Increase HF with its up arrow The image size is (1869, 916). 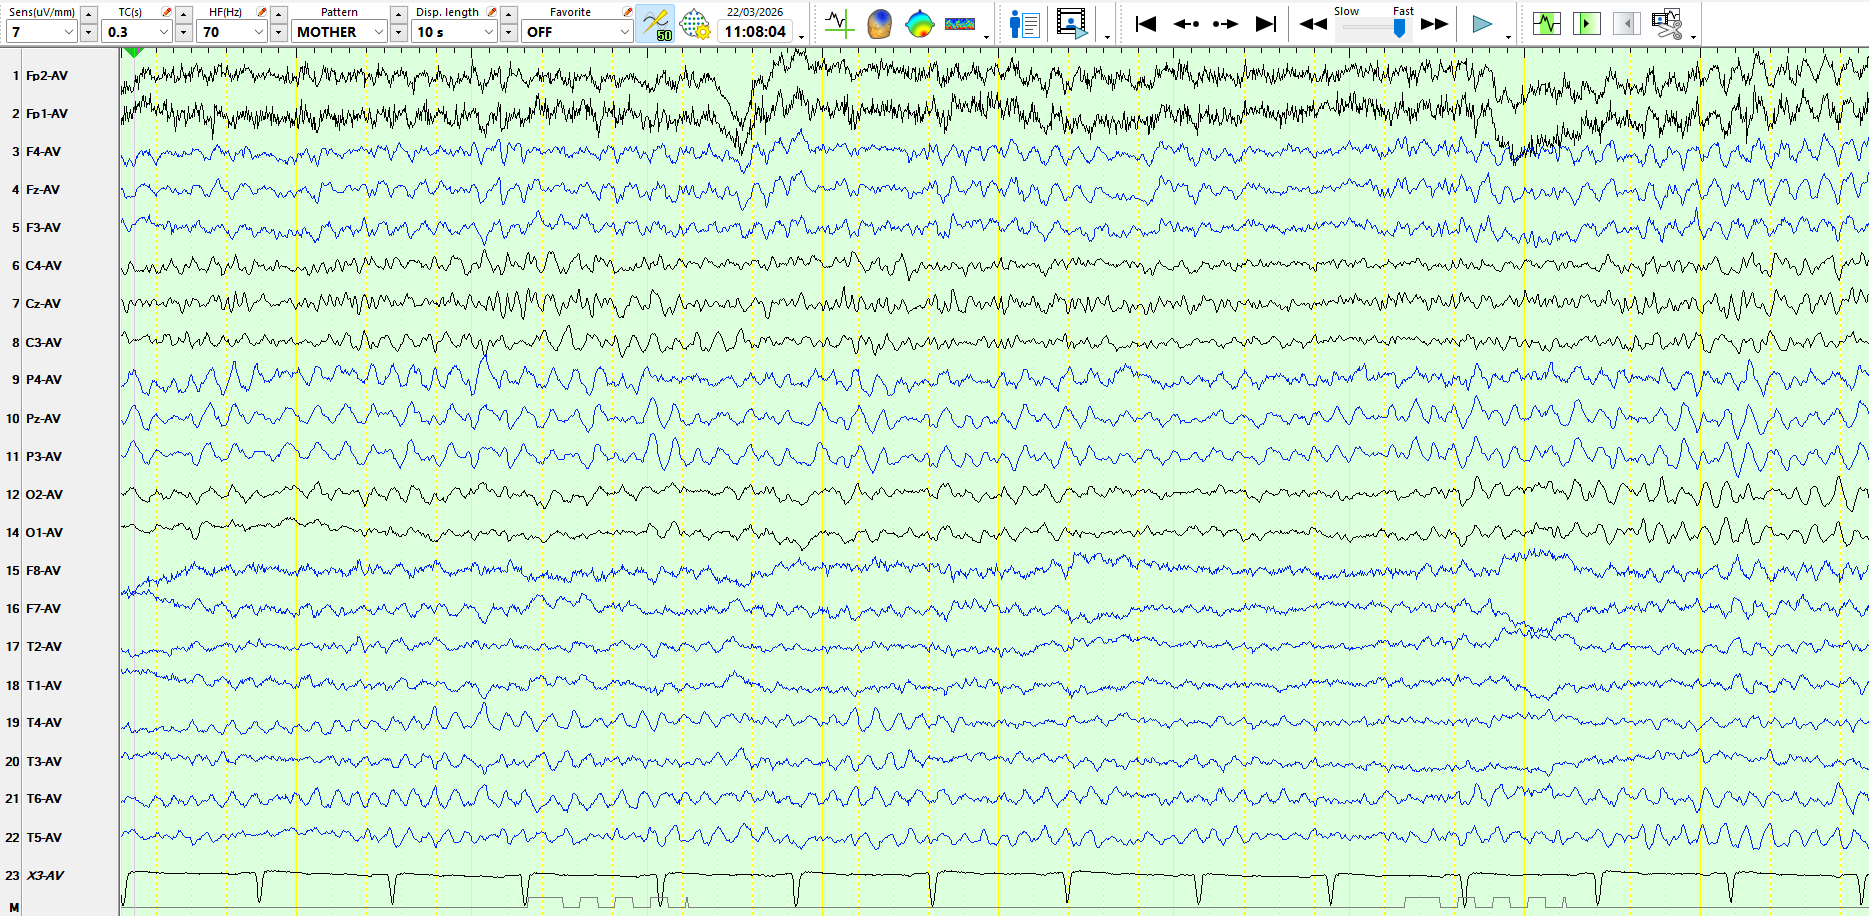pyautogui.click(x=279, y=14)
